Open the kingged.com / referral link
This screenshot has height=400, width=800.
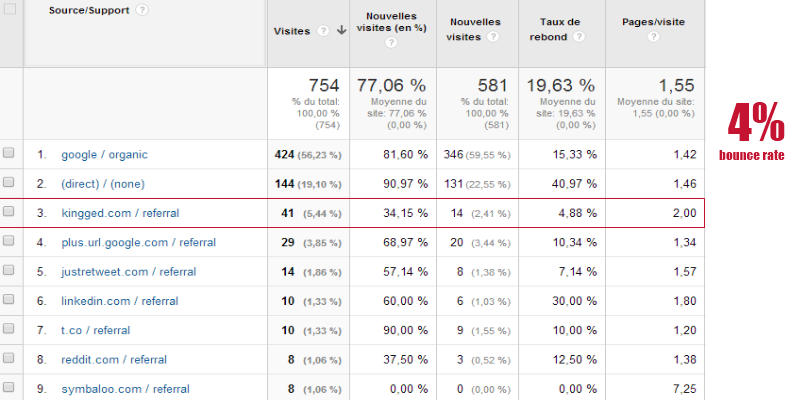(x=120, y=213)
